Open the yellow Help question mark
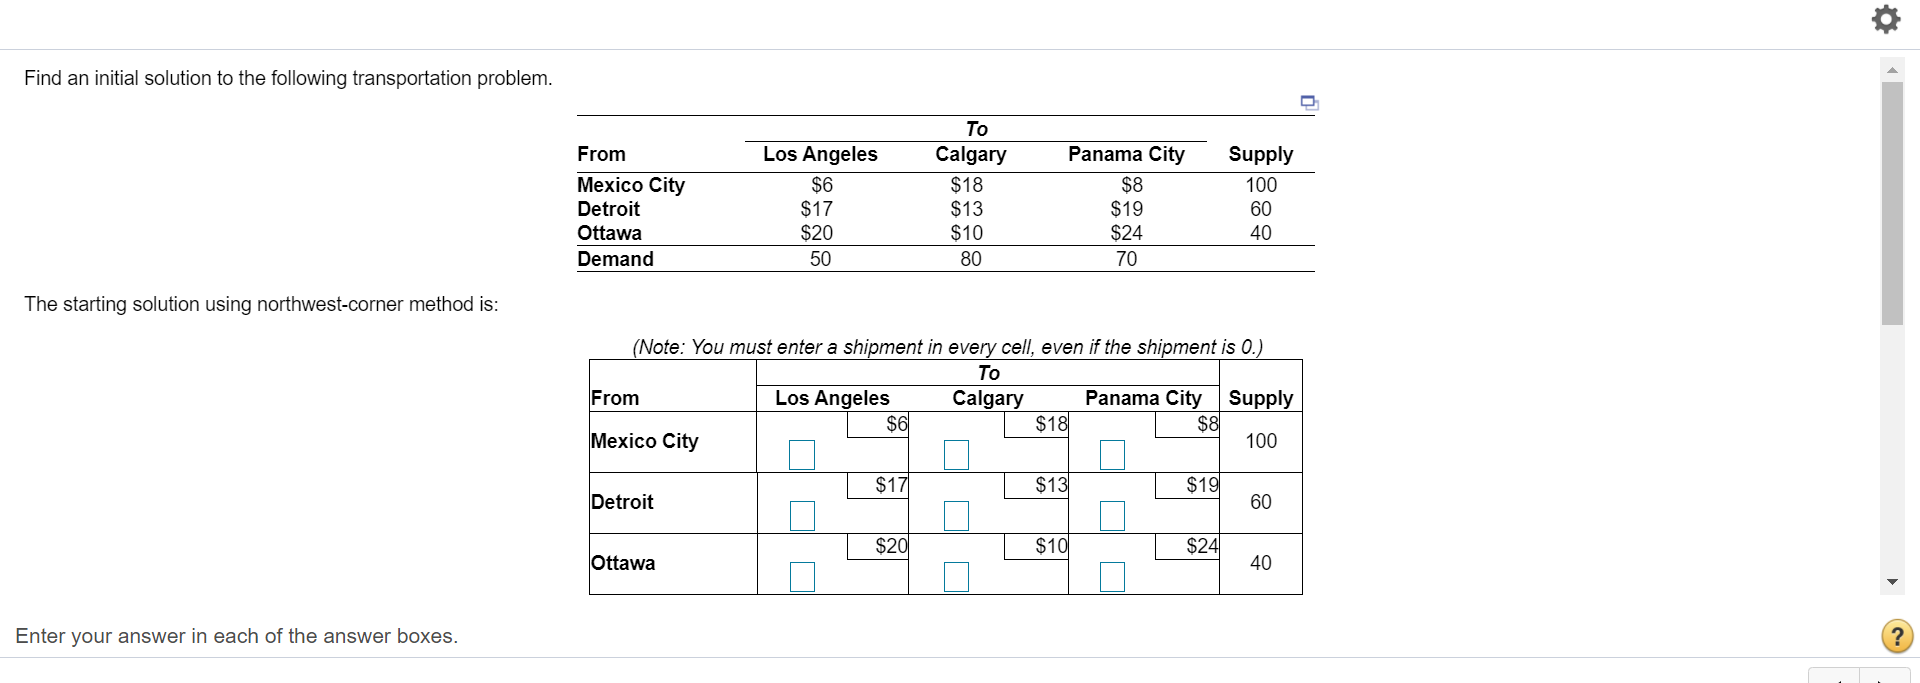 [1896, 636]
